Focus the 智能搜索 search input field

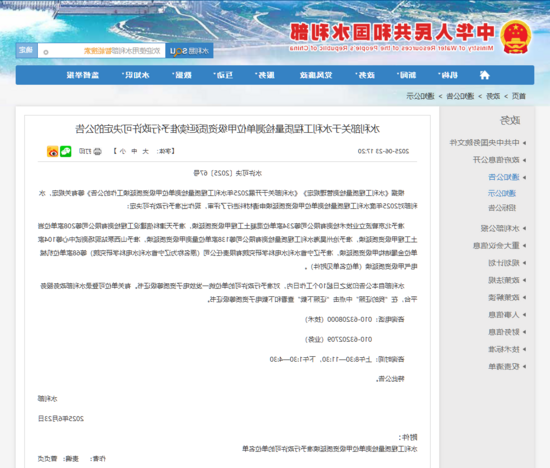point(101,51)
